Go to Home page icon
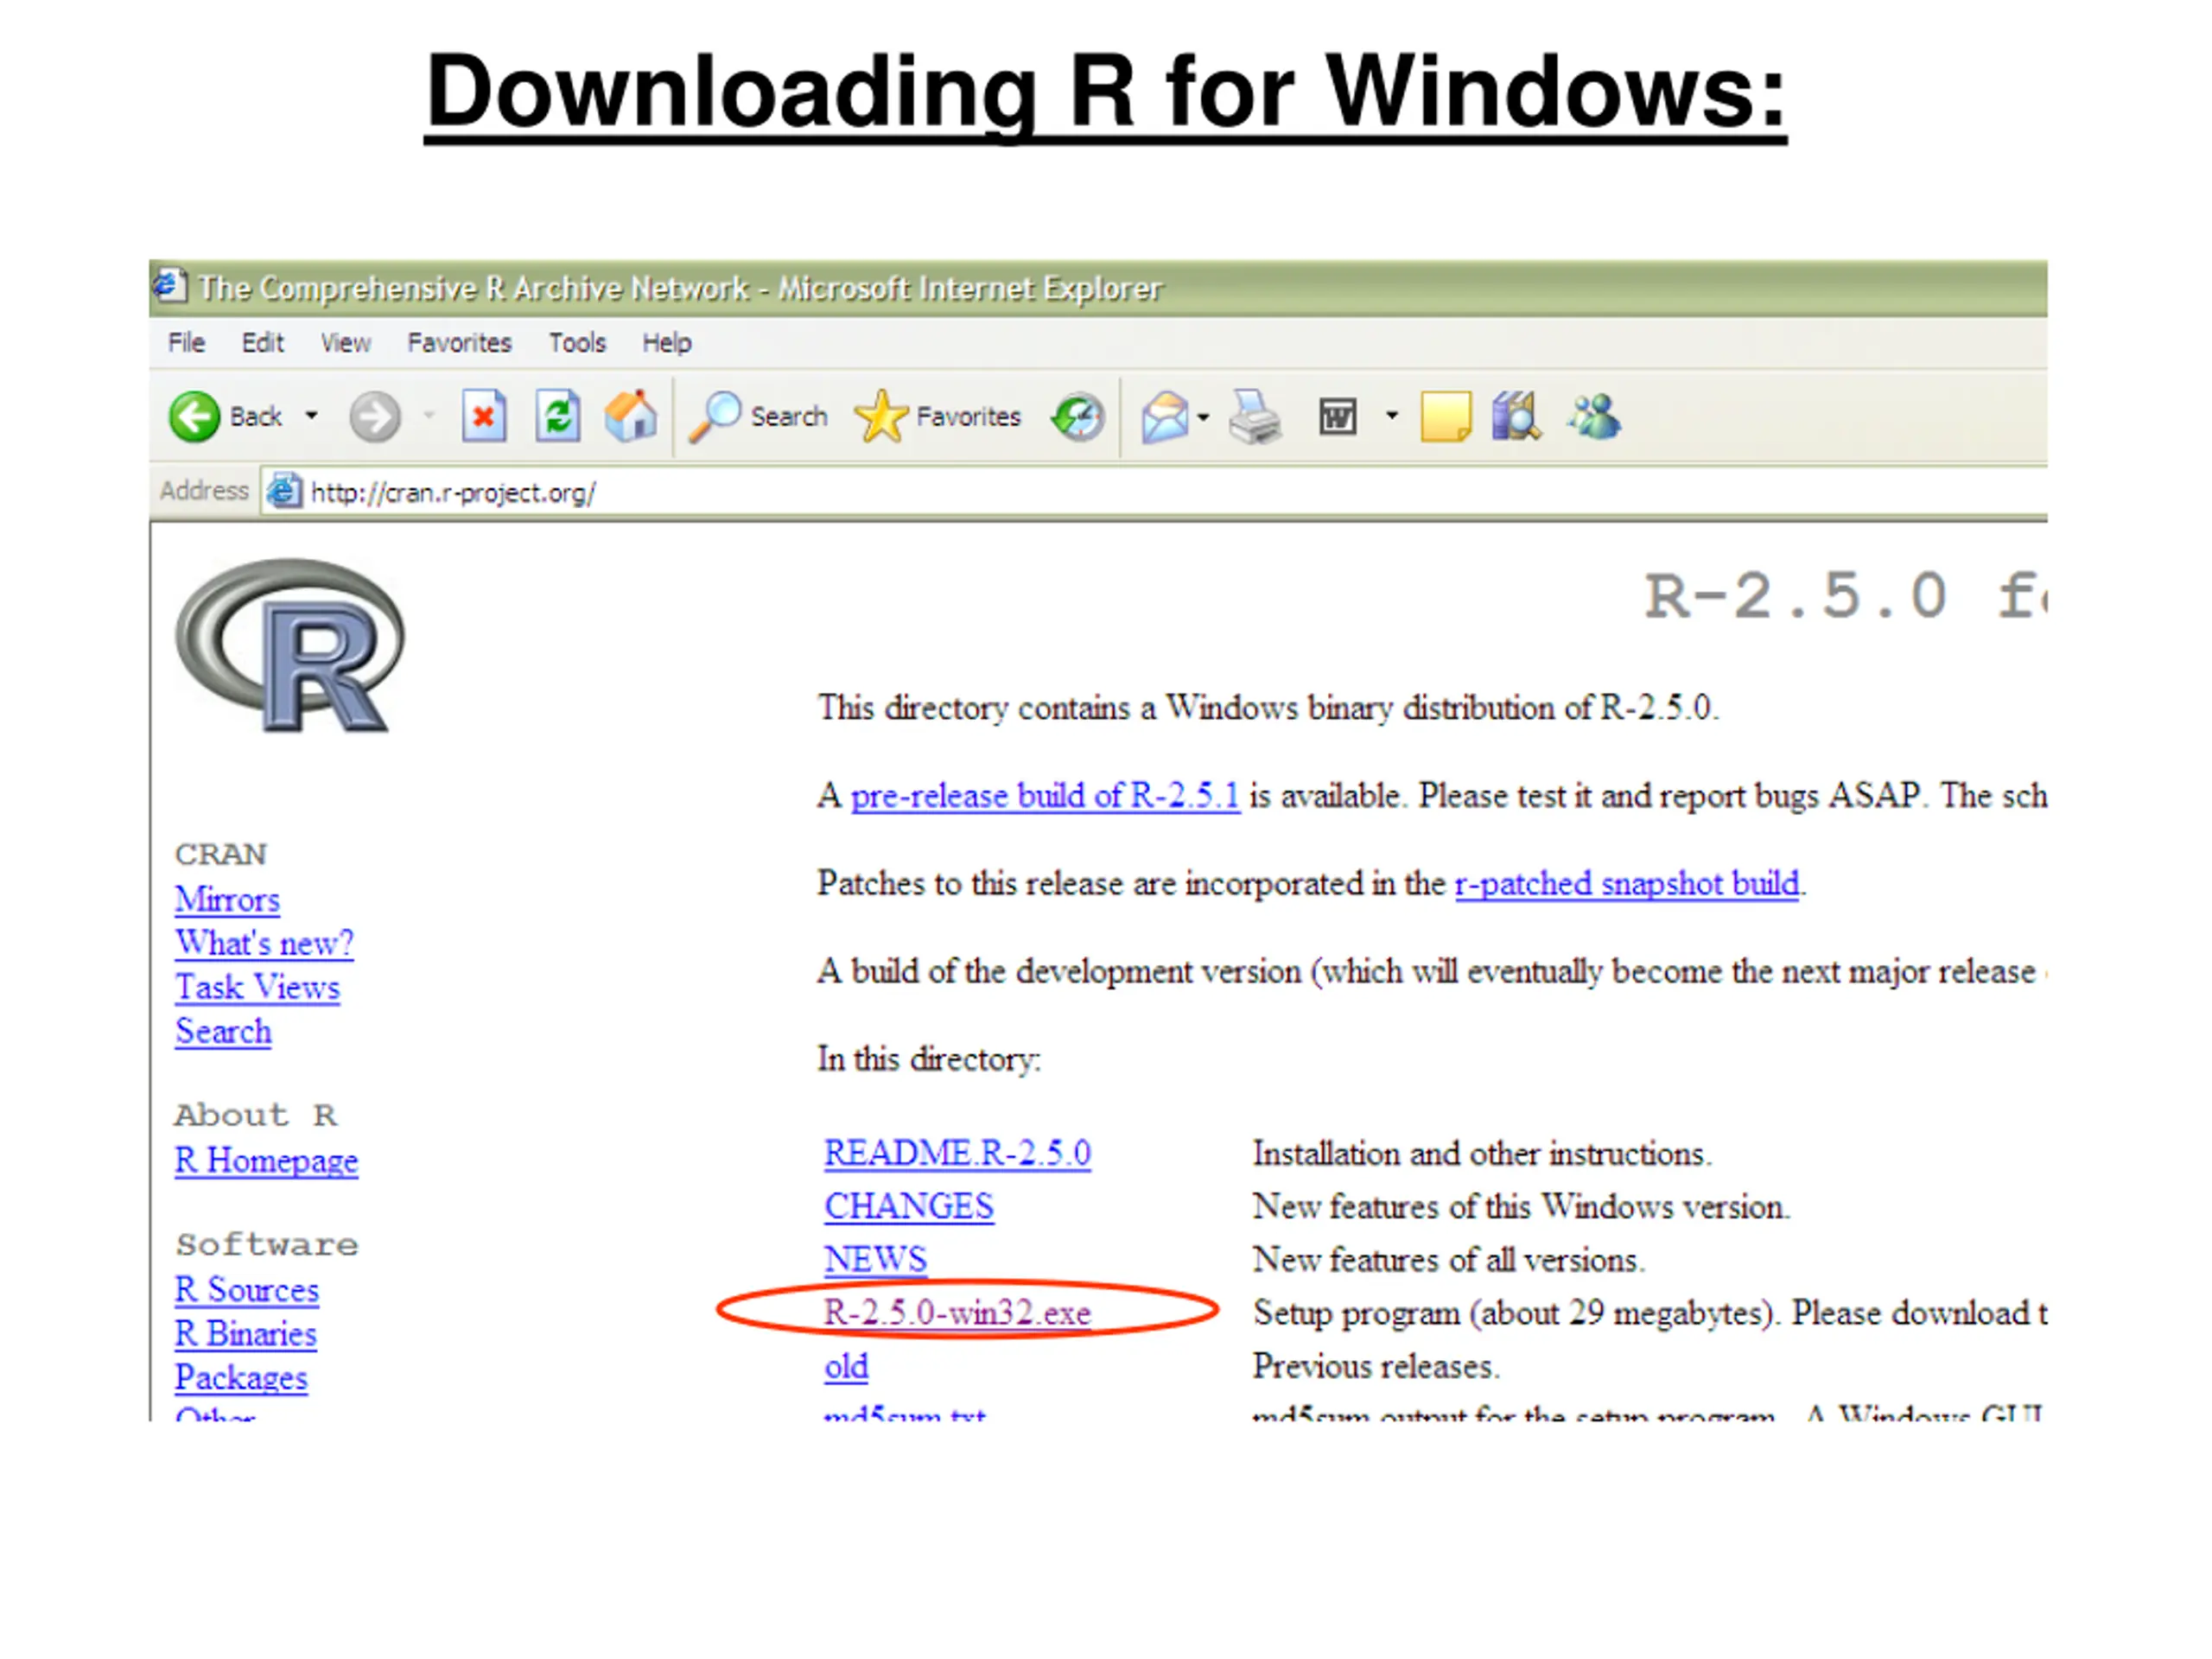This screenshot has height=1659, width=2212. tap(631, 416)
